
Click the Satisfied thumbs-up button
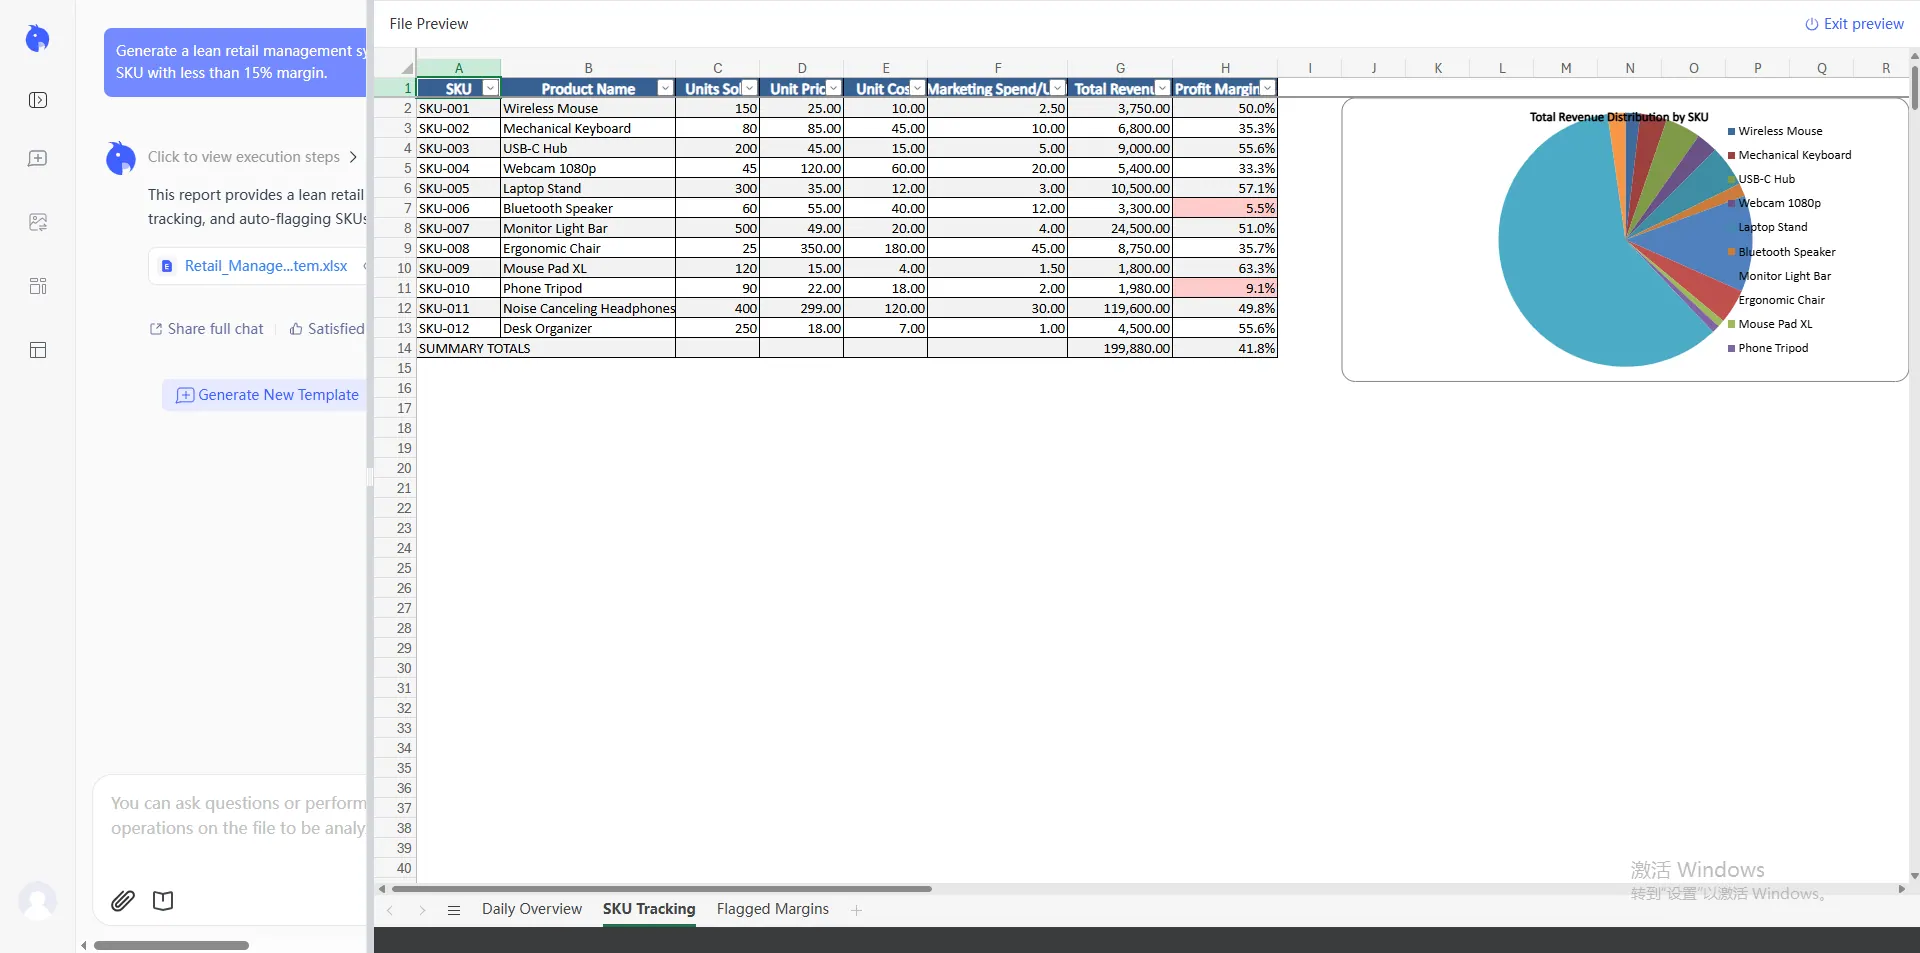pos(327,329)
